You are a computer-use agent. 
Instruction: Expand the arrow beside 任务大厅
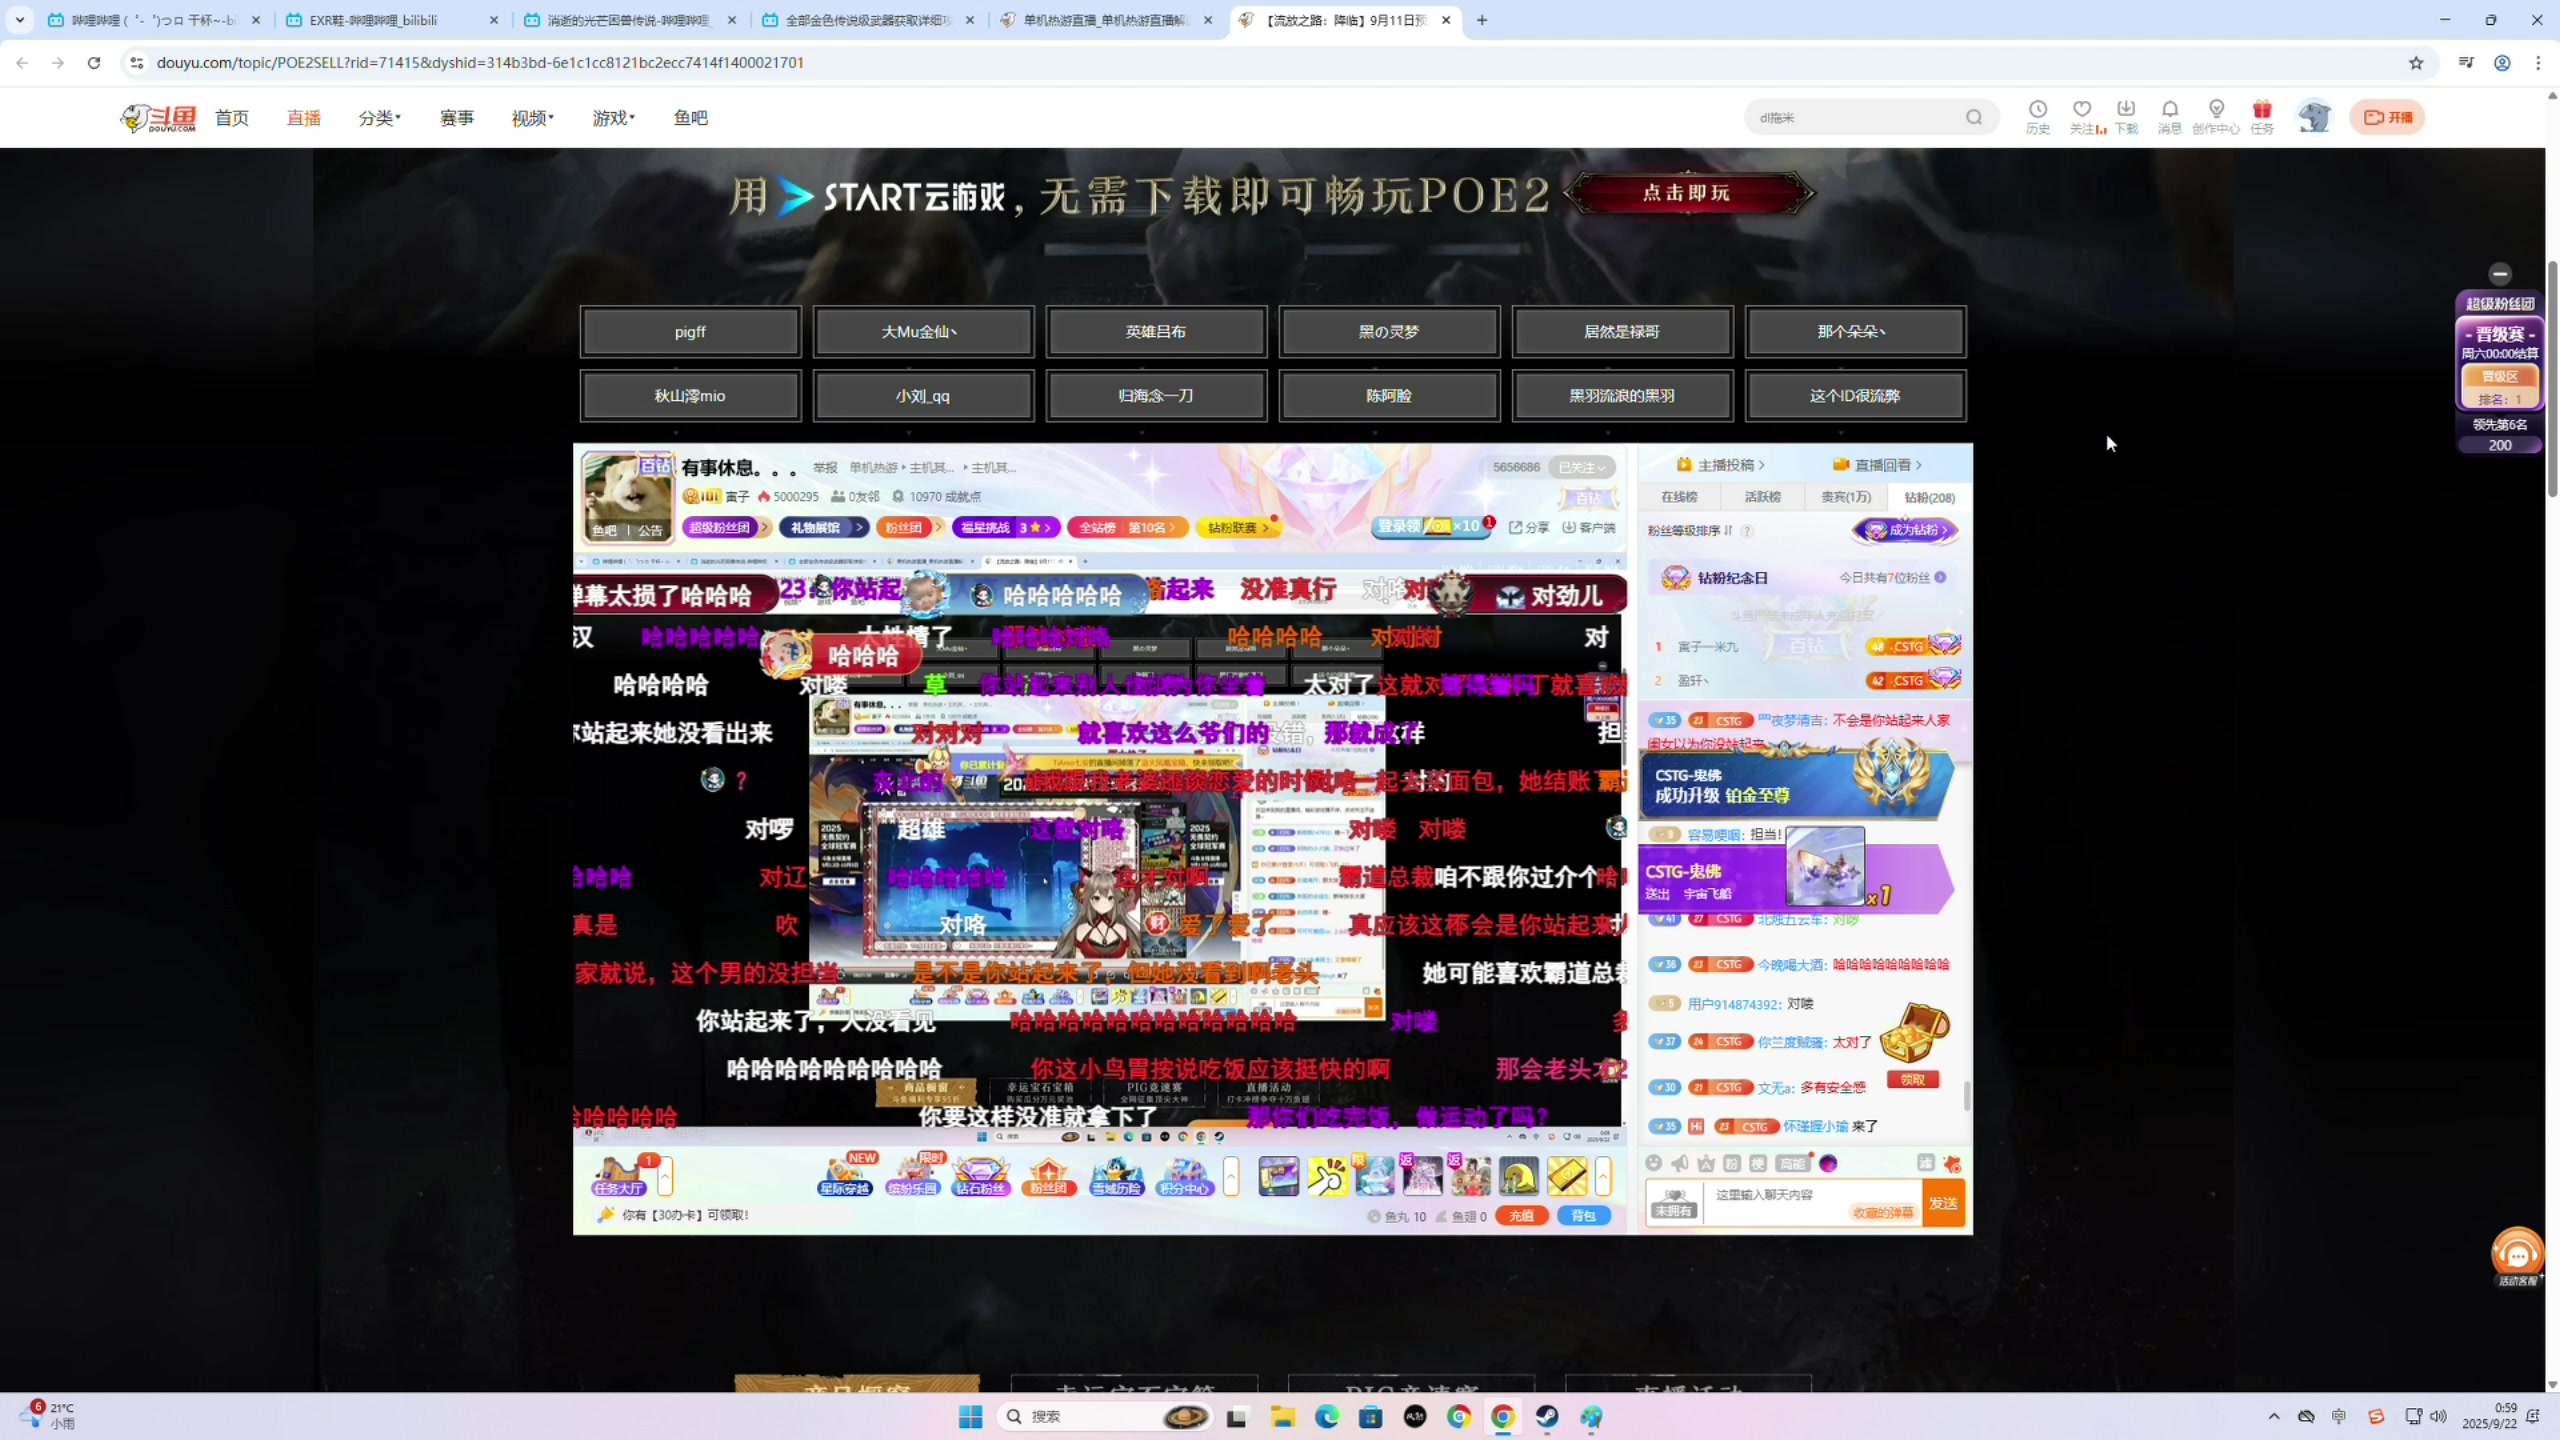click(x=665, y=1176)
